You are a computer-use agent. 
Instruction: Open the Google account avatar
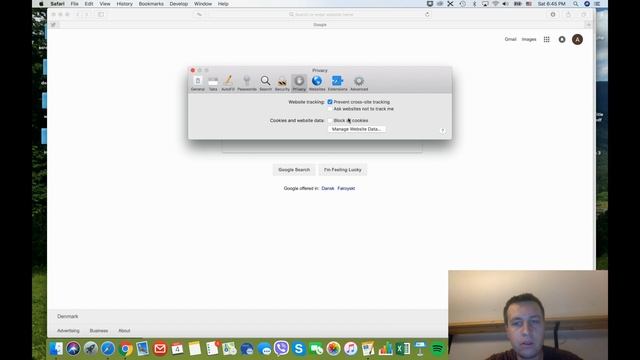[x=577, y=39]
